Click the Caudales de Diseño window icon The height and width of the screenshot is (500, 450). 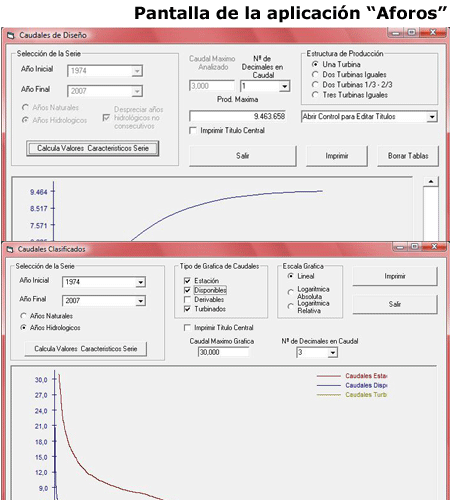[11, 35]
